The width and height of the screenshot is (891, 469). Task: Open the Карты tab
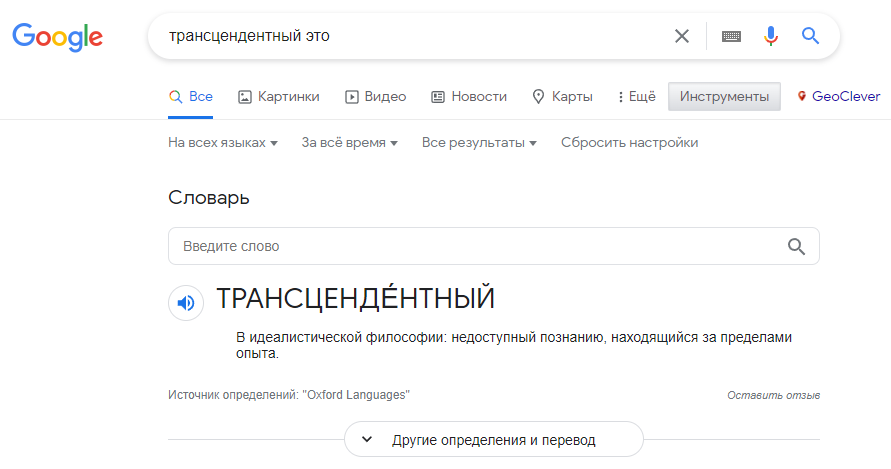tap(562, 97)
